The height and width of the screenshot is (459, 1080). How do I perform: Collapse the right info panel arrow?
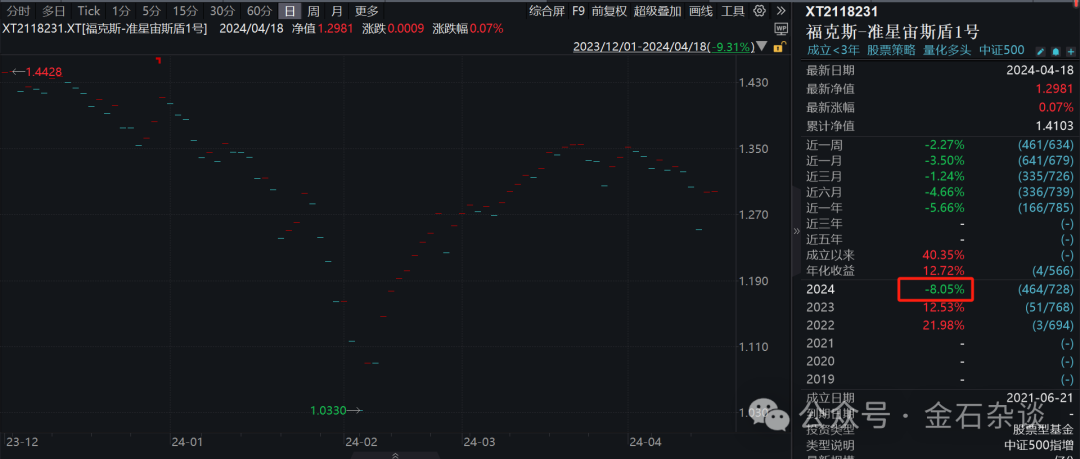[796, 230]
